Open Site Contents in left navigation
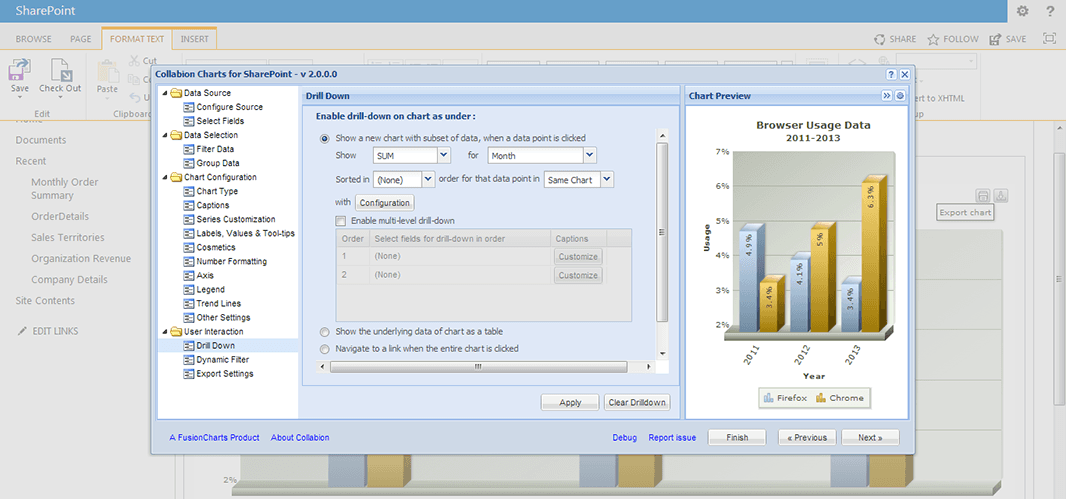Image resolution: width=1066 pixels, height=499 pixels. pyautogui.click(x=45, y=300)
